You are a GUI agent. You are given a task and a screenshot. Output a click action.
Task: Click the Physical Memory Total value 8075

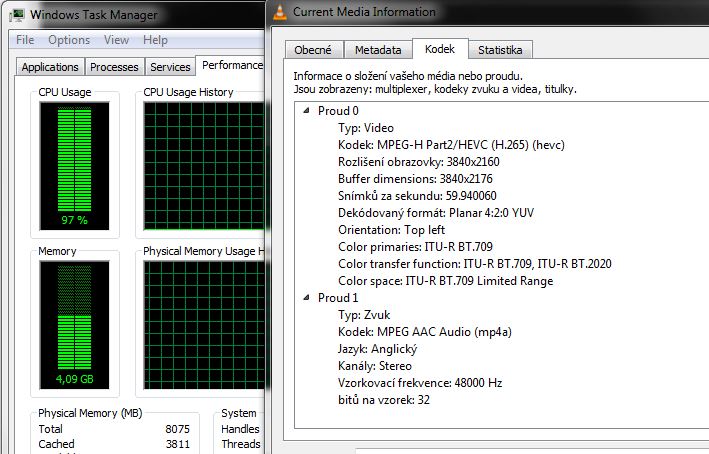point(177,429)
